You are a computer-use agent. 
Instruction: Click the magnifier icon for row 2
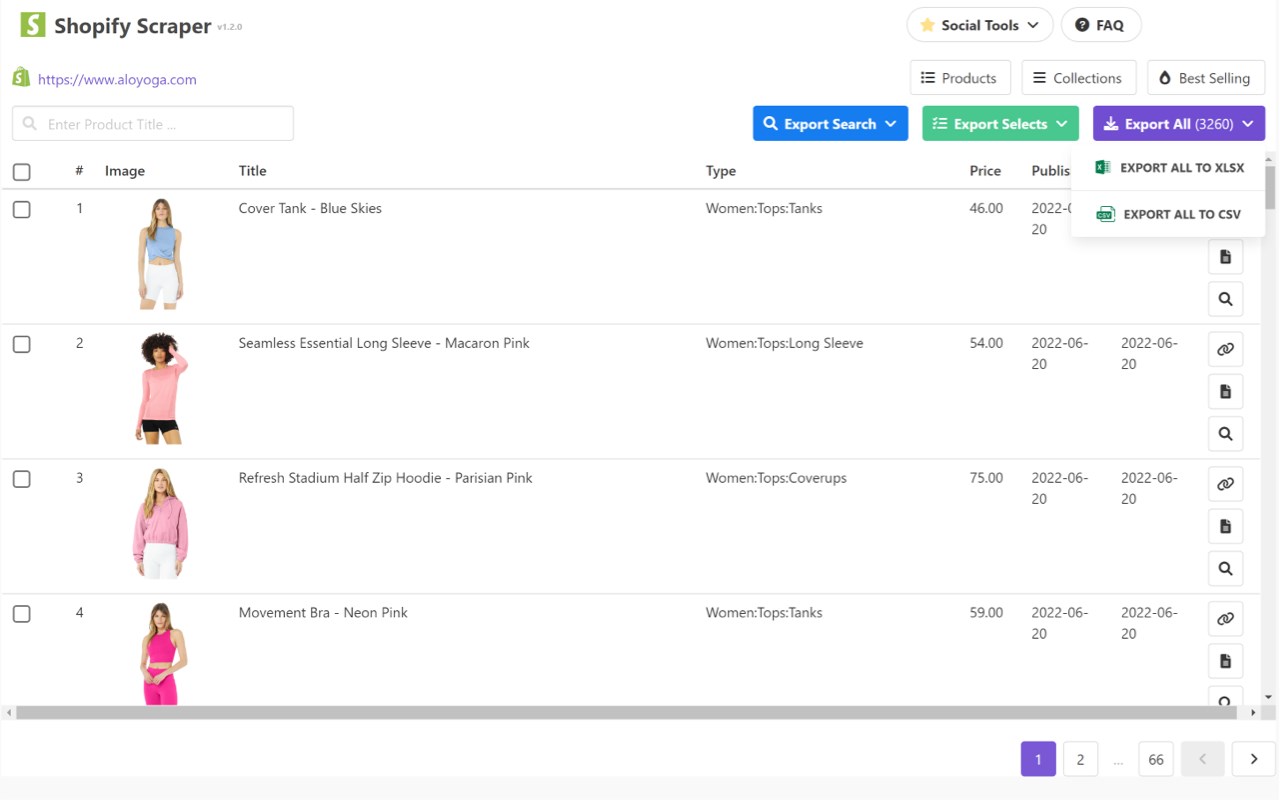click(x=1225, y=434)
